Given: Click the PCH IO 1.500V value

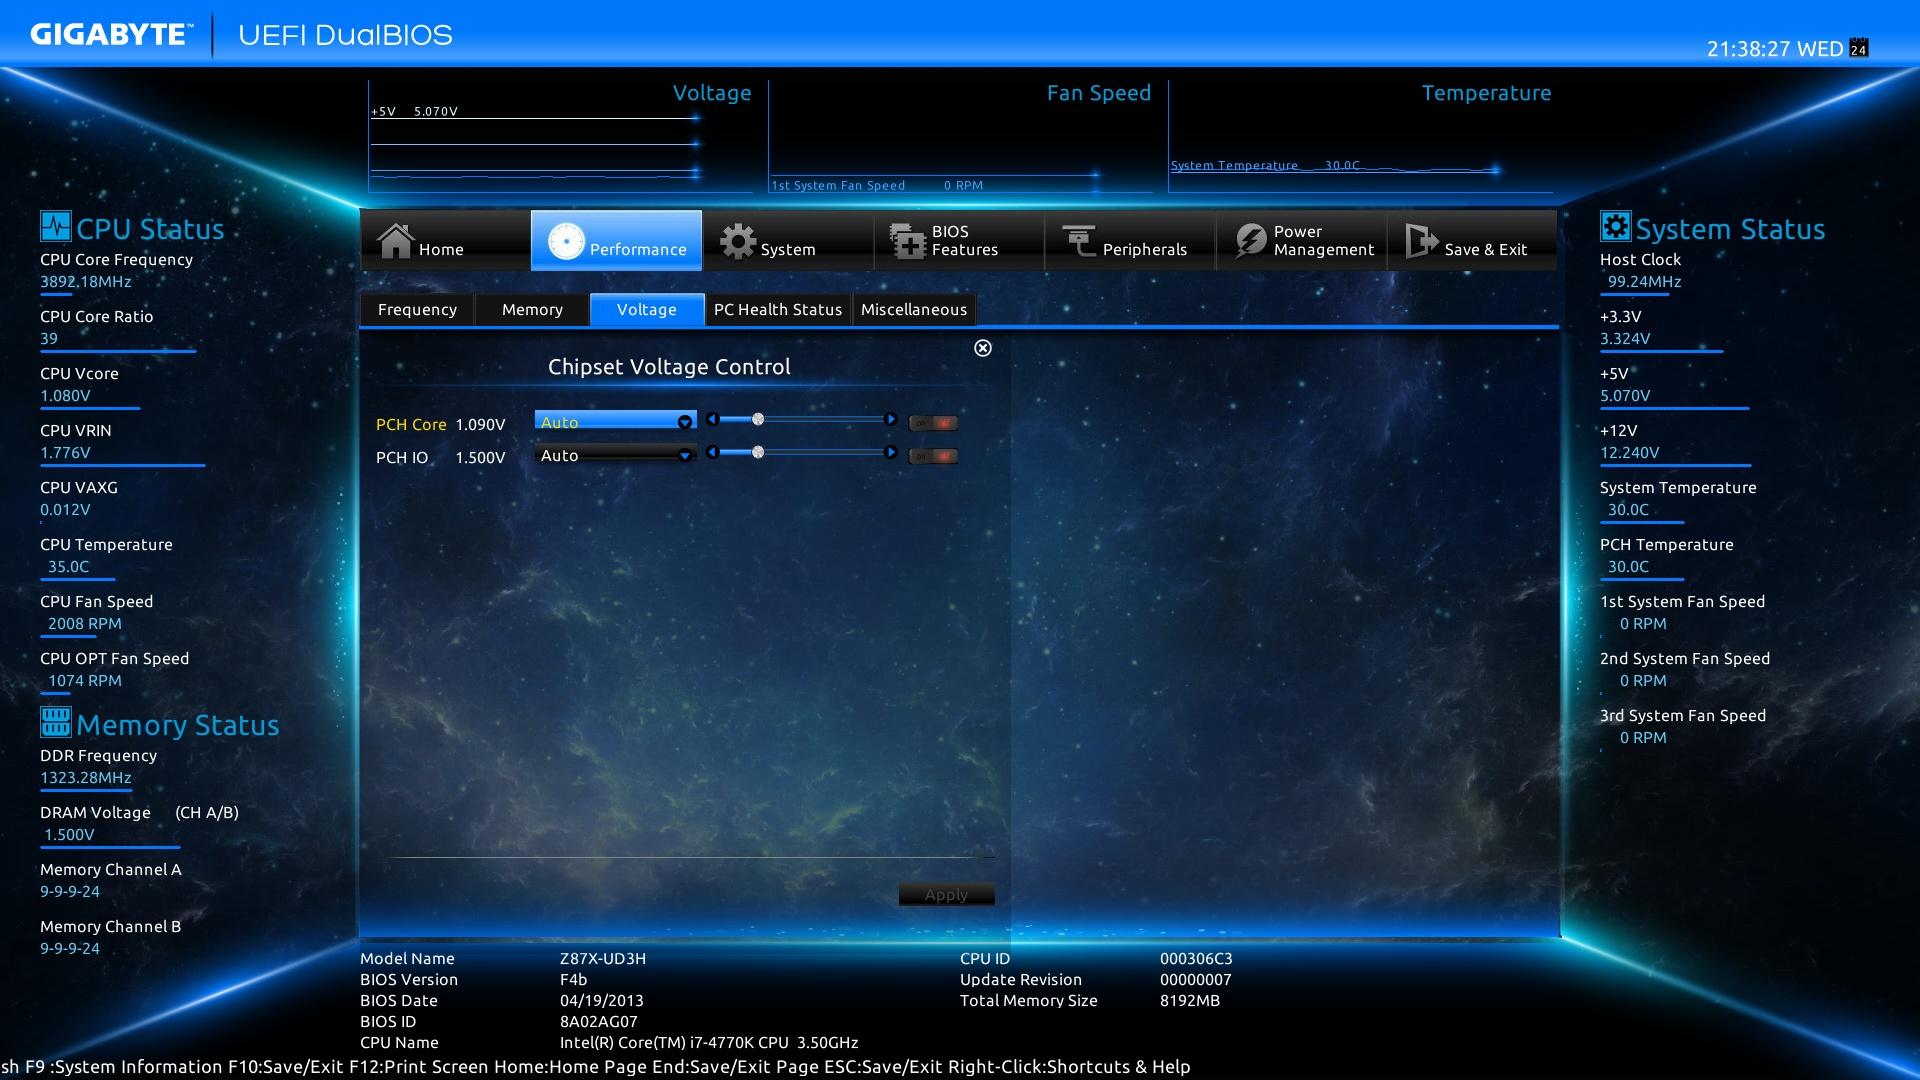Looking at the screenshot, I should (480, 457).
